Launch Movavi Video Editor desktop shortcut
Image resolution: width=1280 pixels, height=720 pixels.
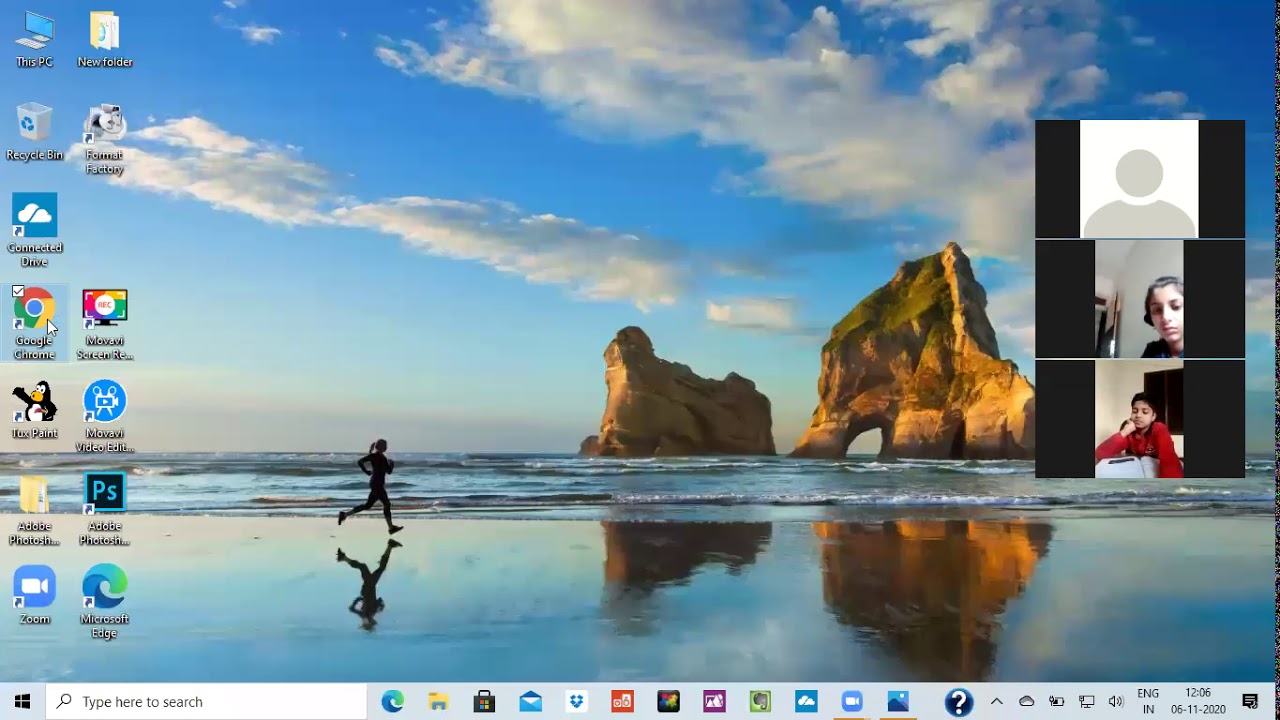105,402
